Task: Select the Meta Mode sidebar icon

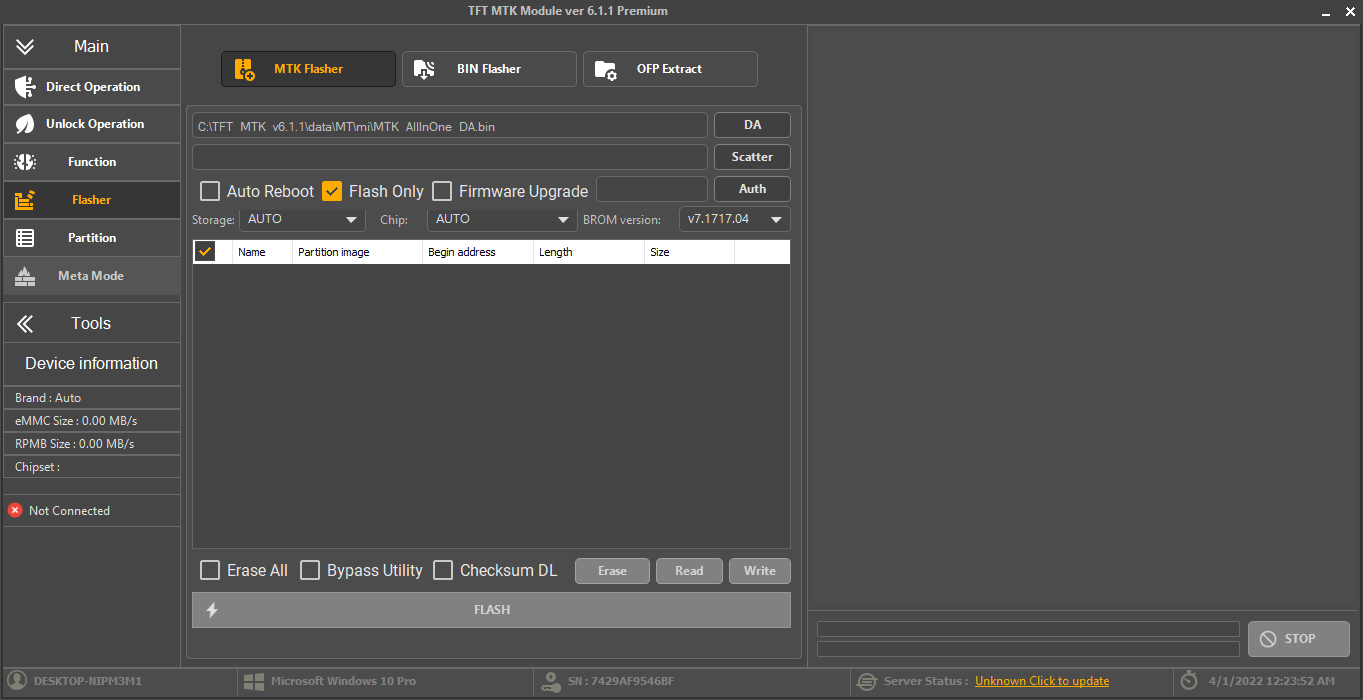Action: [x=28, y=276]
